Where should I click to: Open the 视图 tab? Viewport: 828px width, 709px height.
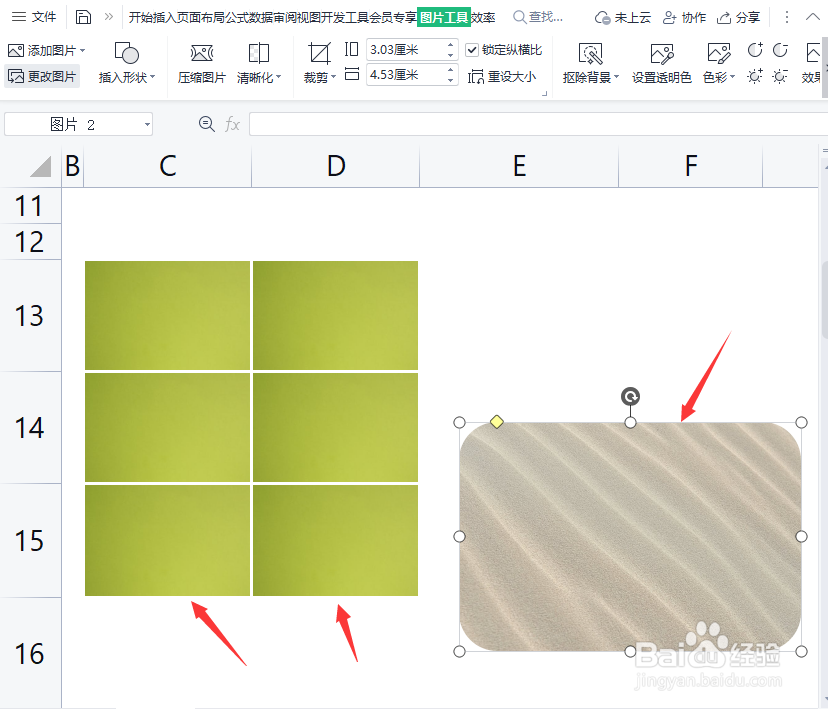(309, 17)
